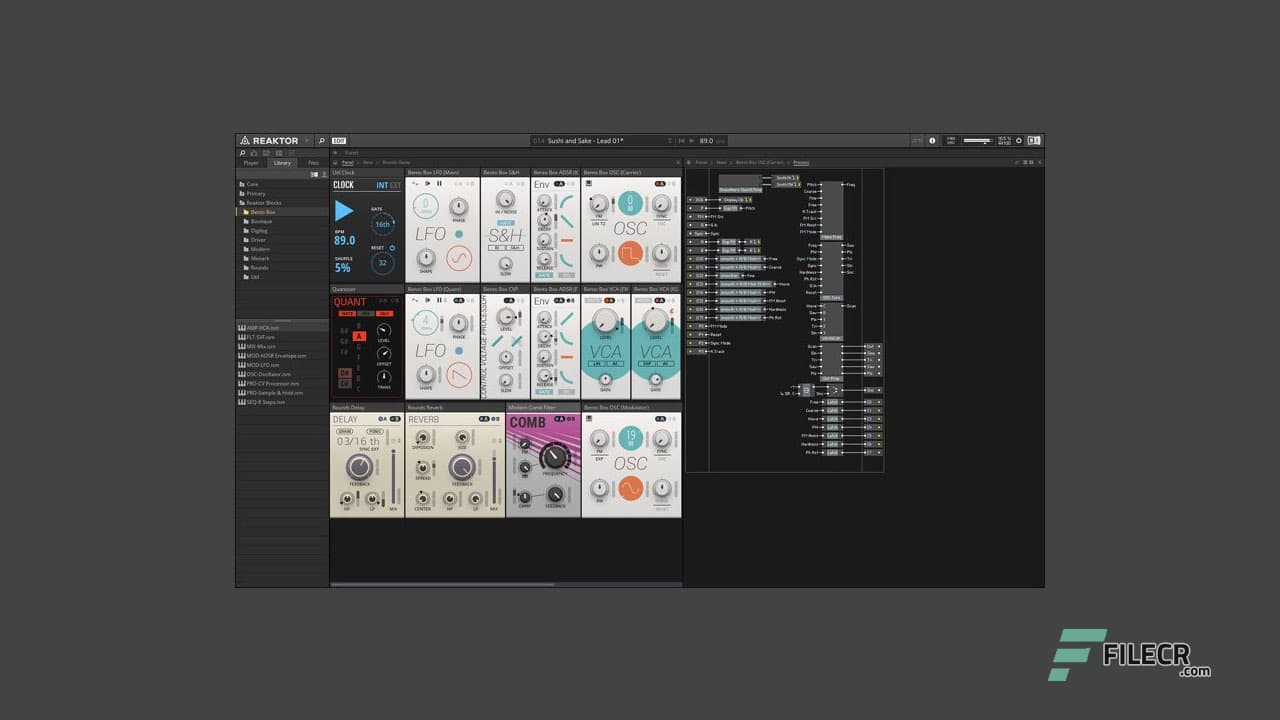Viewport: 1280px width, 720px height.
Task: Switch to the Player tab
Action: (252, 163)
